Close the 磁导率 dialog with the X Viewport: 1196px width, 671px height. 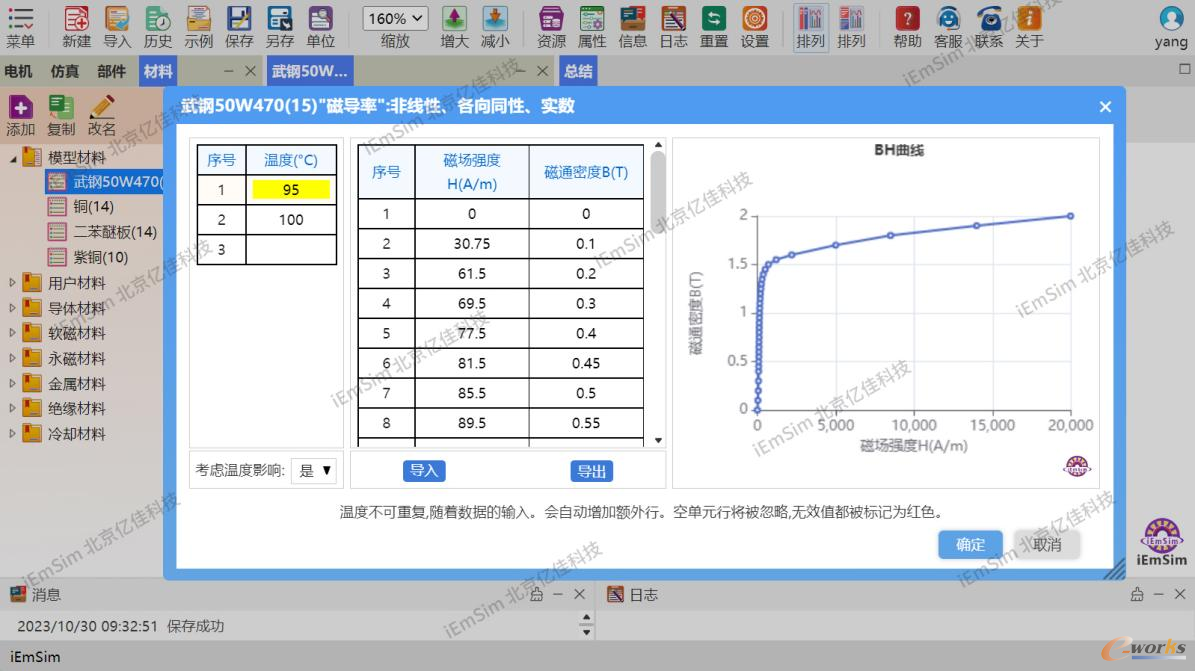tap(1105, 107)
